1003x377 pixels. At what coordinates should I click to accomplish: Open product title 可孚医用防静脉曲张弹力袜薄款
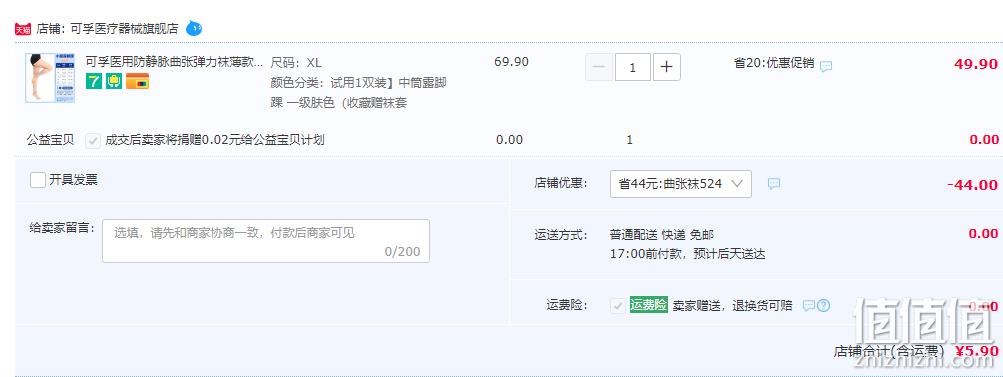tap(174, 62)
